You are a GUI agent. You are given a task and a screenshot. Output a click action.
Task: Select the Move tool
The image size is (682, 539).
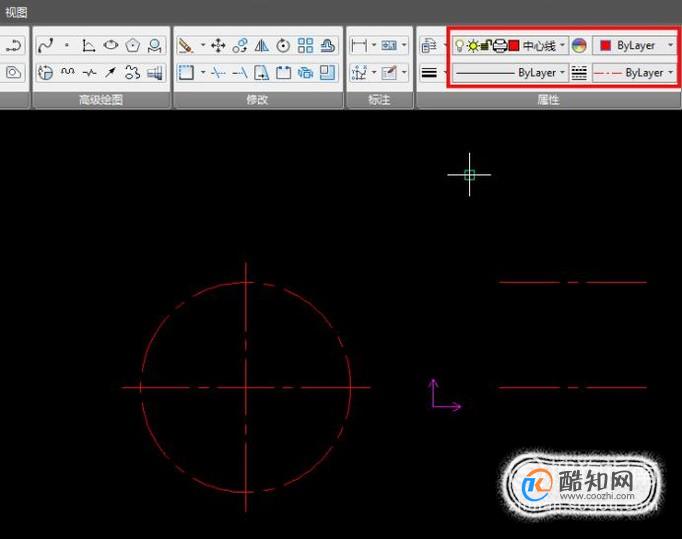point(218,45)
